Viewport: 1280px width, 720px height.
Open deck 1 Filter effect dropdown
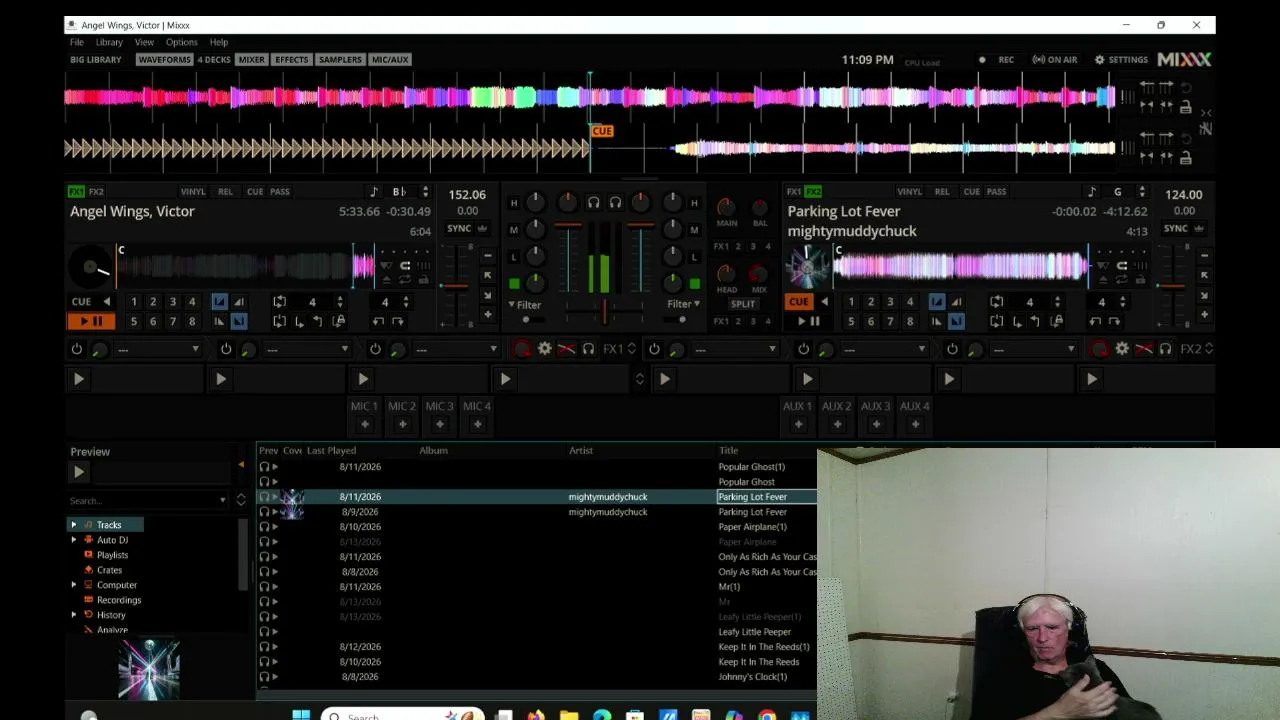coord(524,304)
